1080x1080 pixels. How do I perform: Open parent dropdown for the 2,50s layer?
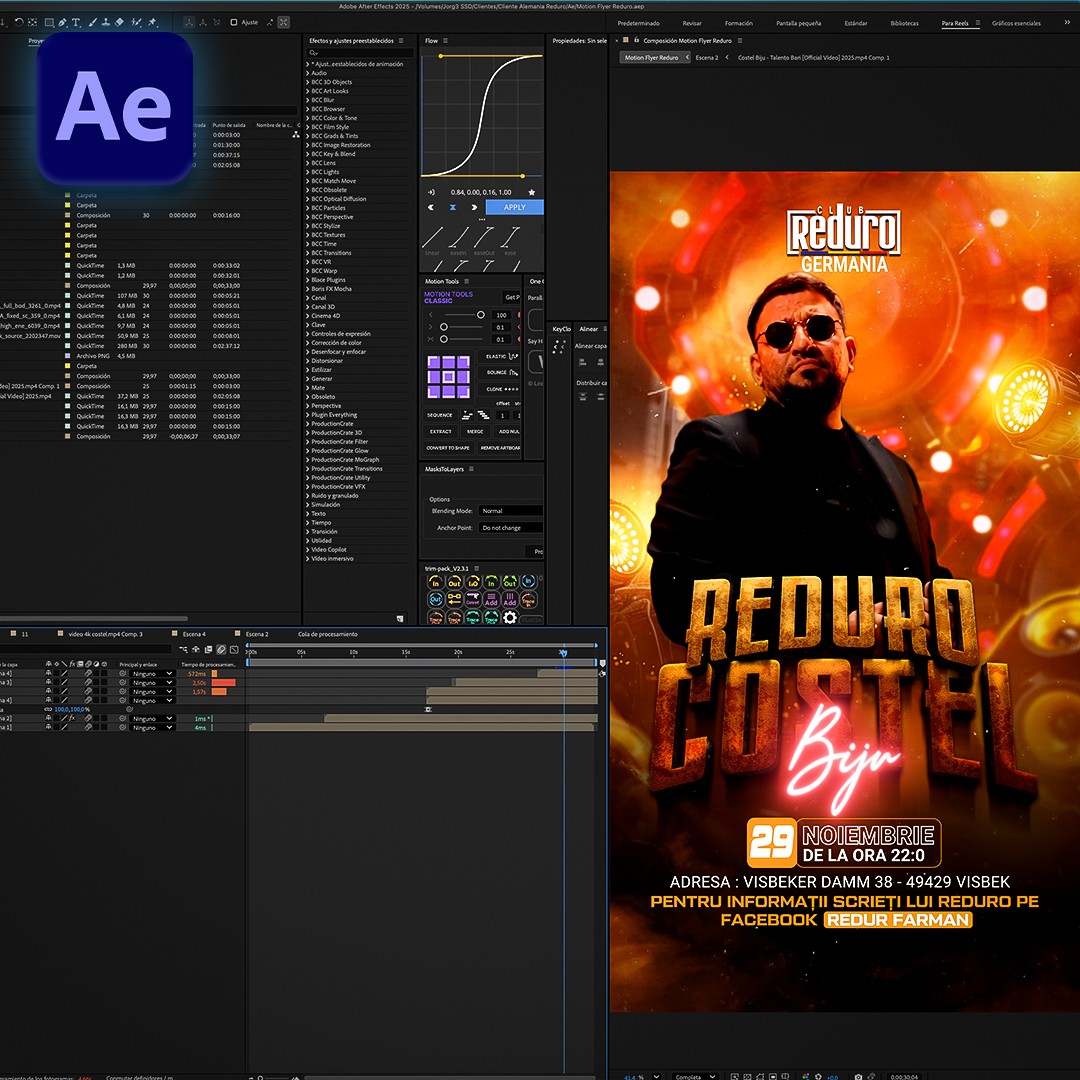click(x=152, y=683)
